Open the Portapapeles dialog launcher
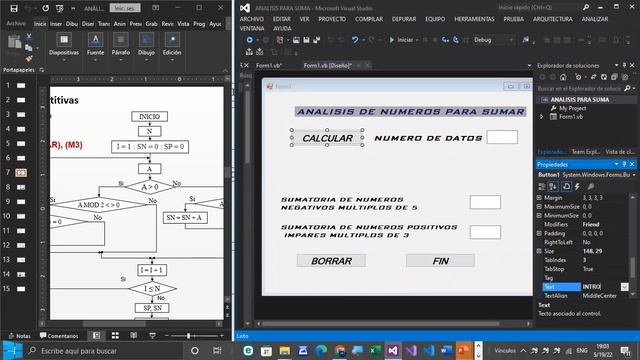 point(42,70)
